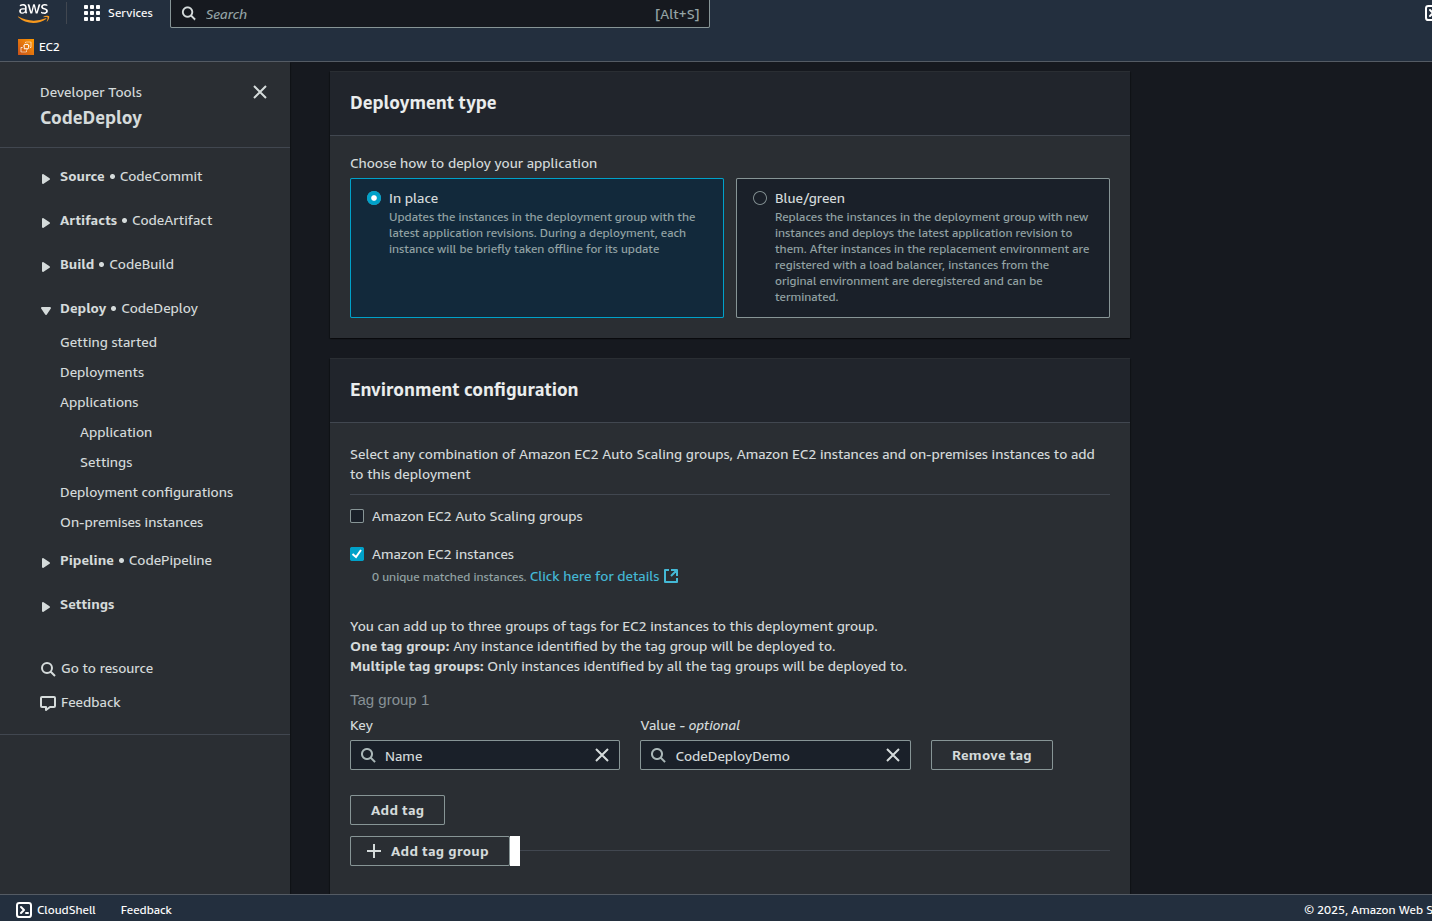Click the Tag group 1 label
The width and height of the screenshot is (1432, 921).
pos(389,700)
